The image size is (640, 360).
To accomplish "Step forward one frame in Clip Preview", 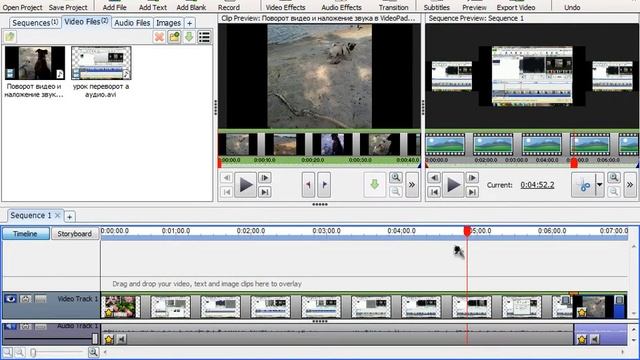I will 264,178.
